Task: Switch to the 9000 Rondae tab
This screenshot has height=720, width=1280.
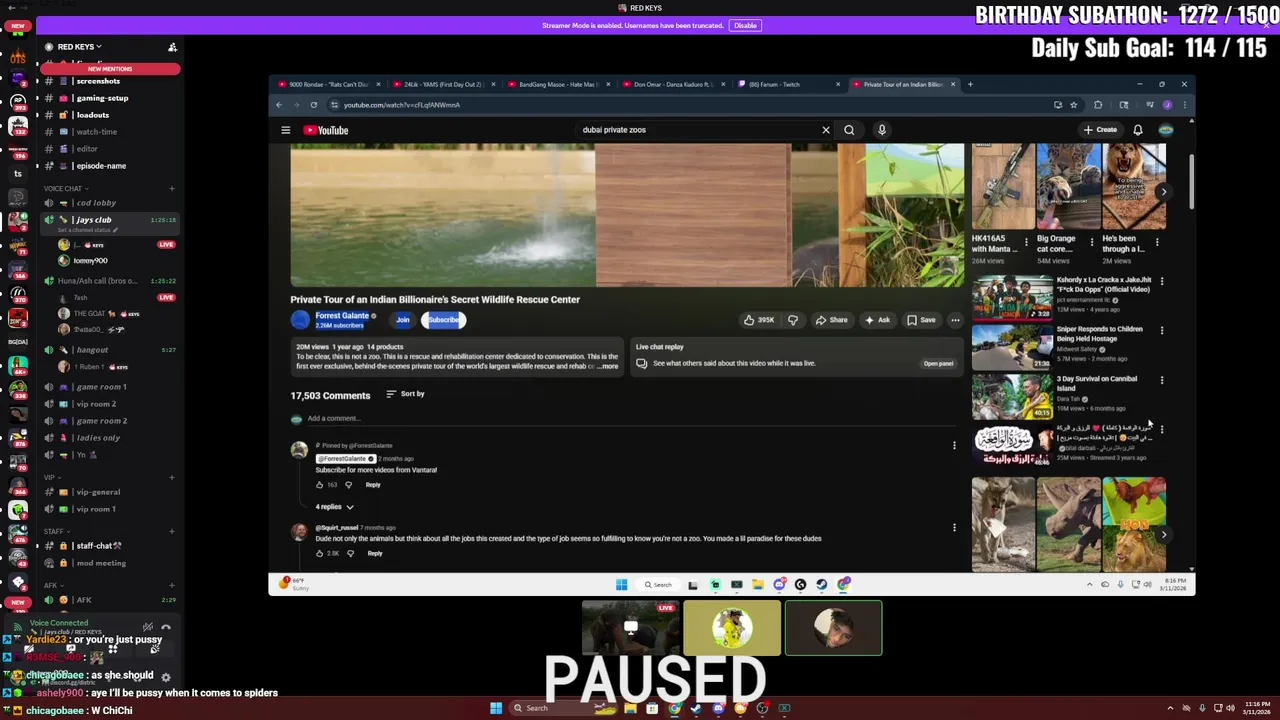Action: [x=328, y=84]
